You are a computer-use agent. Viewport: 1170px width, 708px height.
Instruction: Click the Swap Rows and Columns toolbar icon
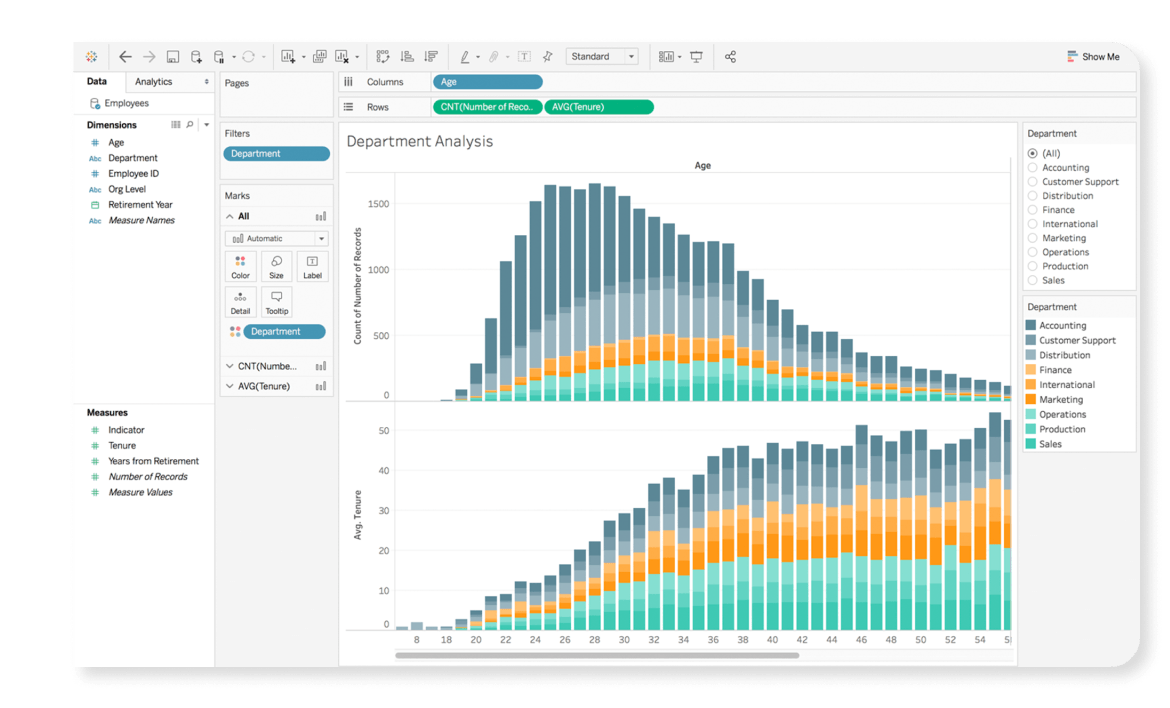coord(381,56)
